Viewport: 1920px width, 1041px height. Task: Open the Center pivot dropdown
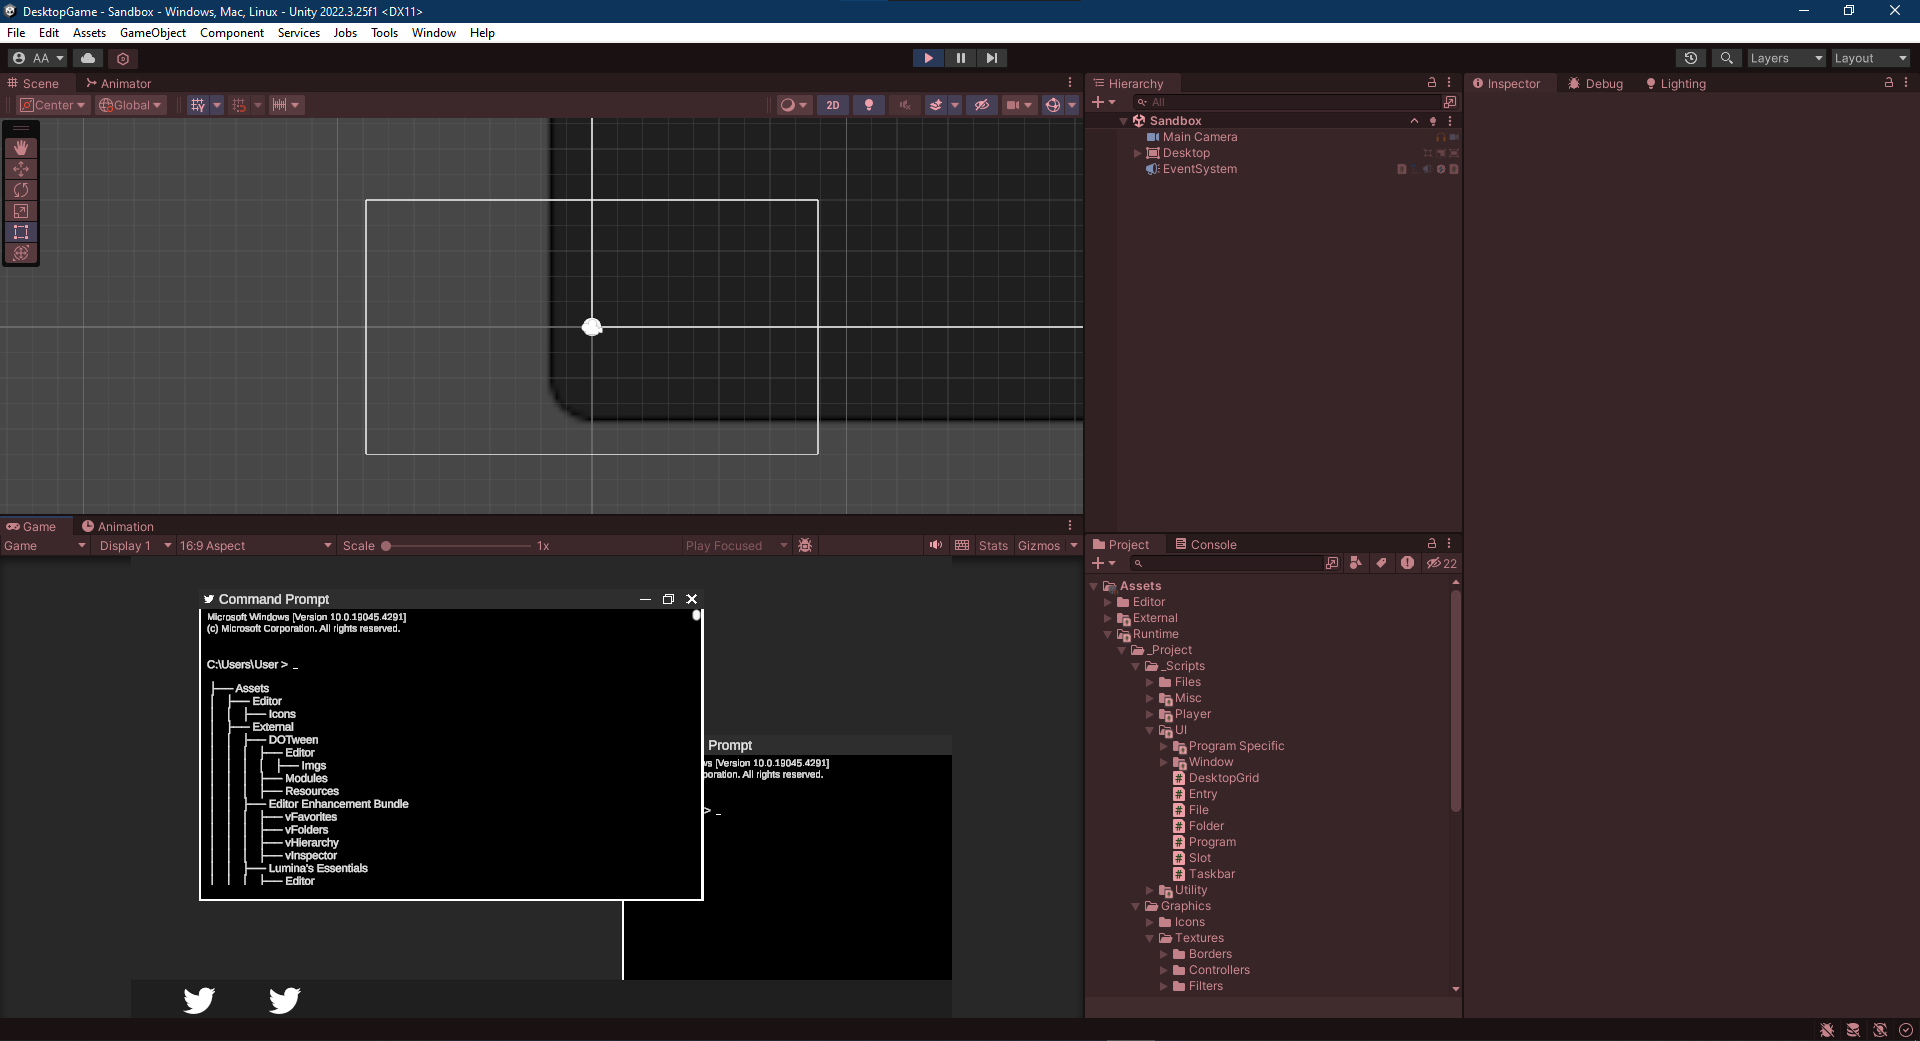click(53, 105)
